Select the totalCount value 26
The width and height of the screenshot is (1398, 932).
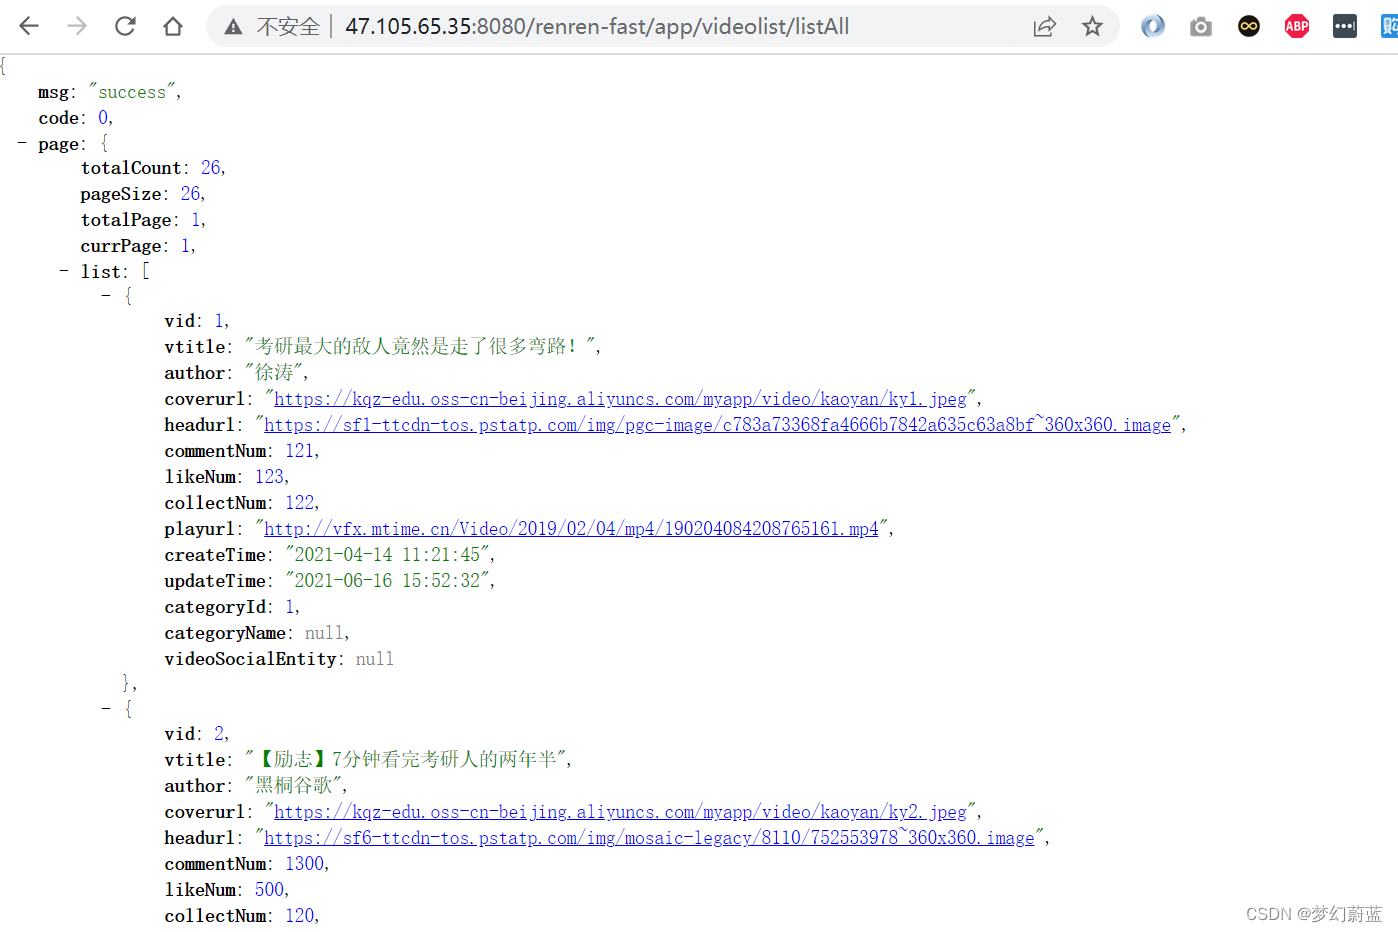211,168
